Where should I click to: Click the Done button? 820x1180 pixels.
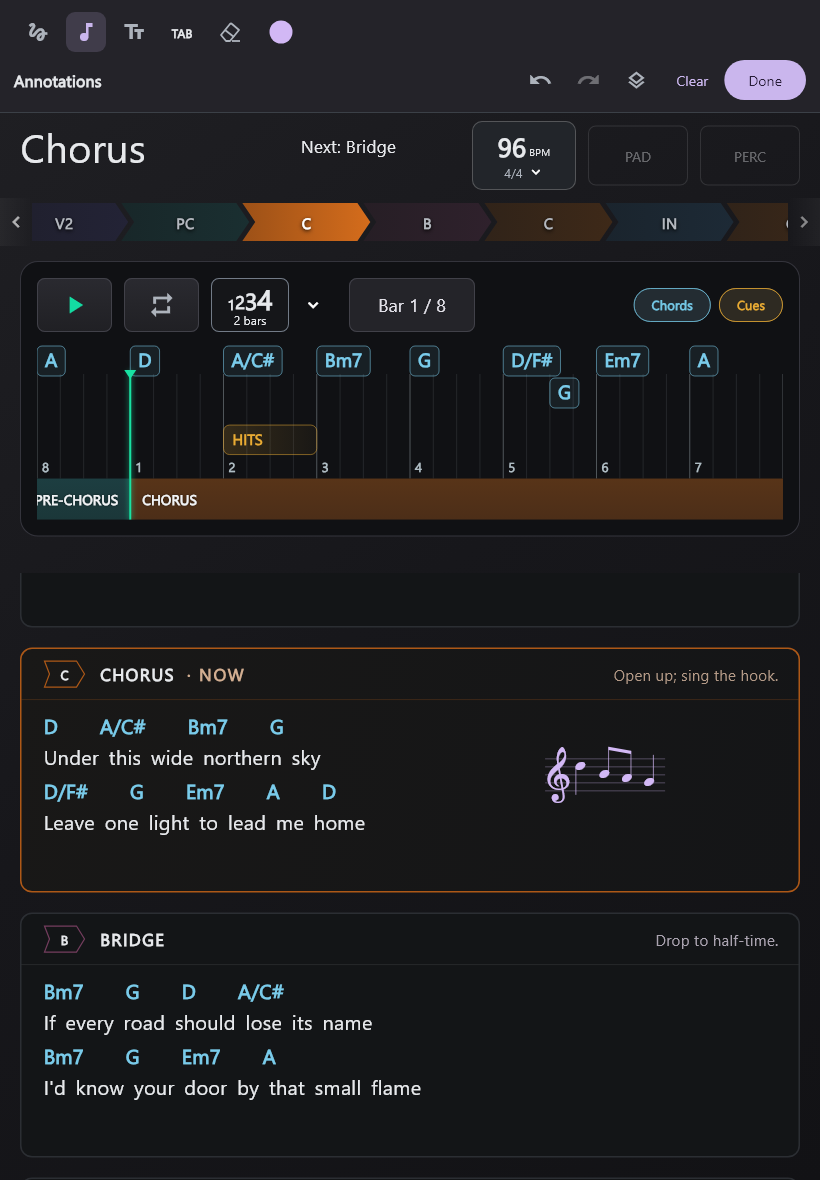pos(764,81)
